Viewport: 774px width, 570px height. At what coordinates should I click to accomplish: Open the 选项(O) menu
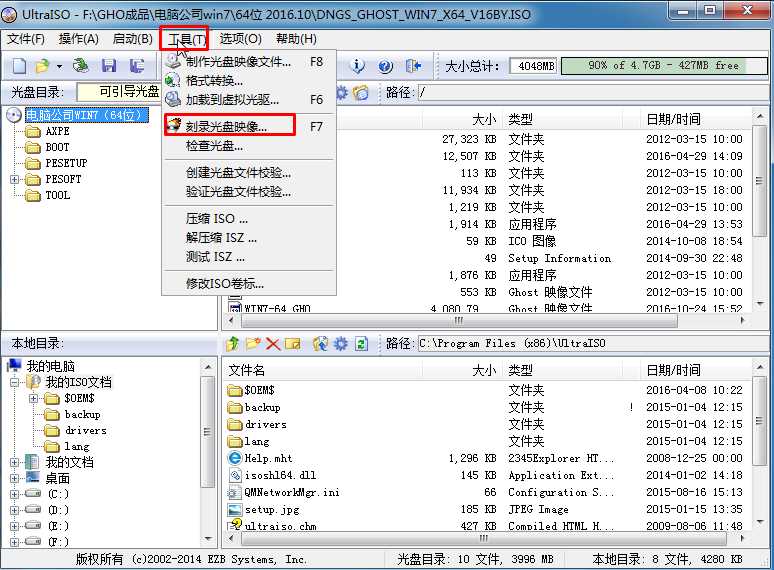240,38
